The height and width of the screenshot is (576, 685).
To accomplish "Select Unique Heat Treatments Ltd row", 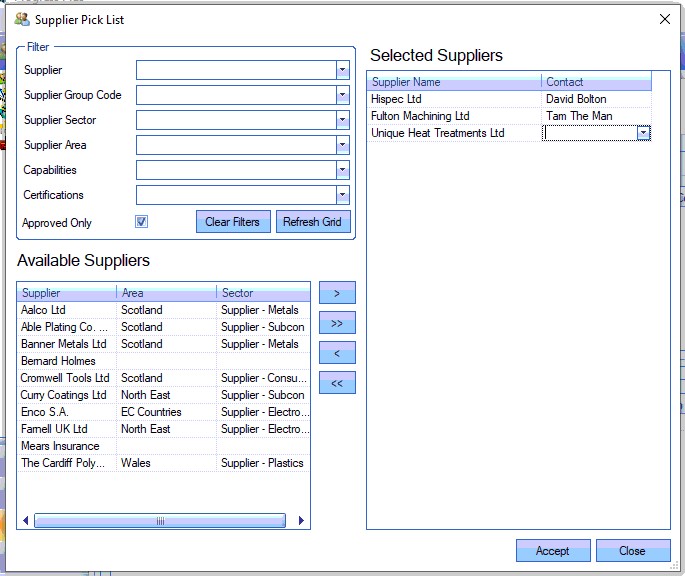I will (x=454, y=133).
